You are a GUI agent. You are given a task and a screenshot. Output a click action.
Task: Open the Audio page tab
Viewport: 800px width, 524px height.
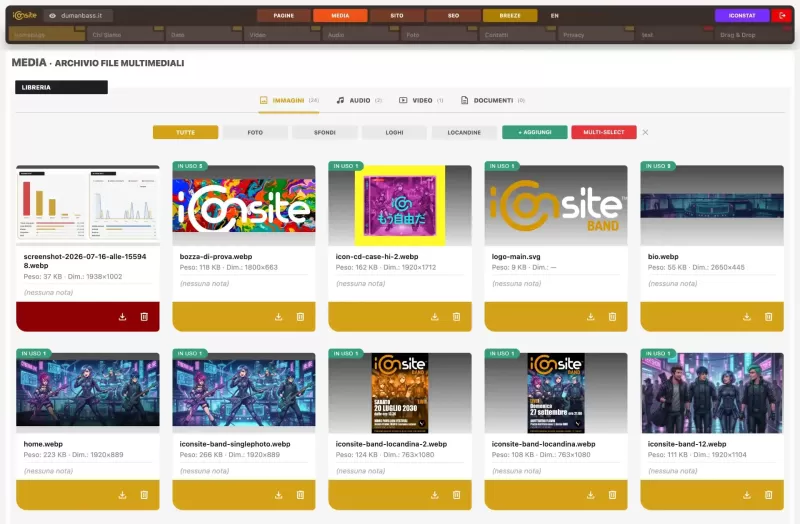click(360, 34)
